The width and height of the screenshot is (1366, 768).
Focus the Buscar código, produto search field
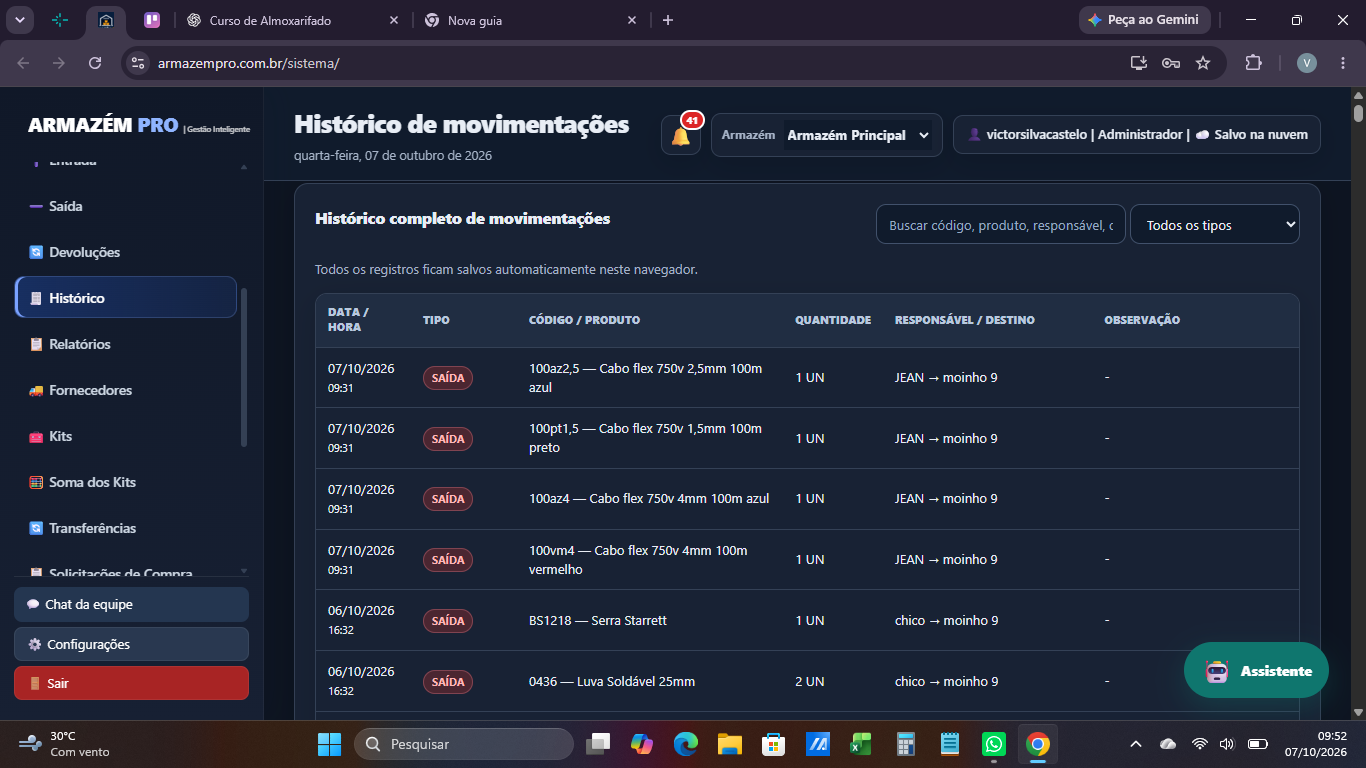1001,225
